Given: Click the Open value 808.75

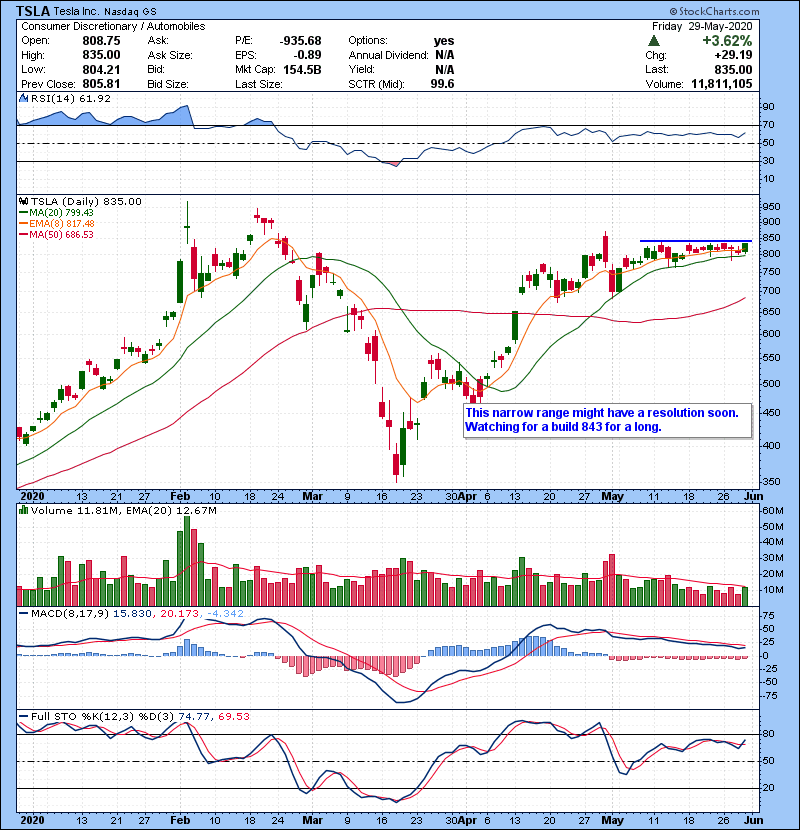Looking at the screenshot, I should point(101,41).
